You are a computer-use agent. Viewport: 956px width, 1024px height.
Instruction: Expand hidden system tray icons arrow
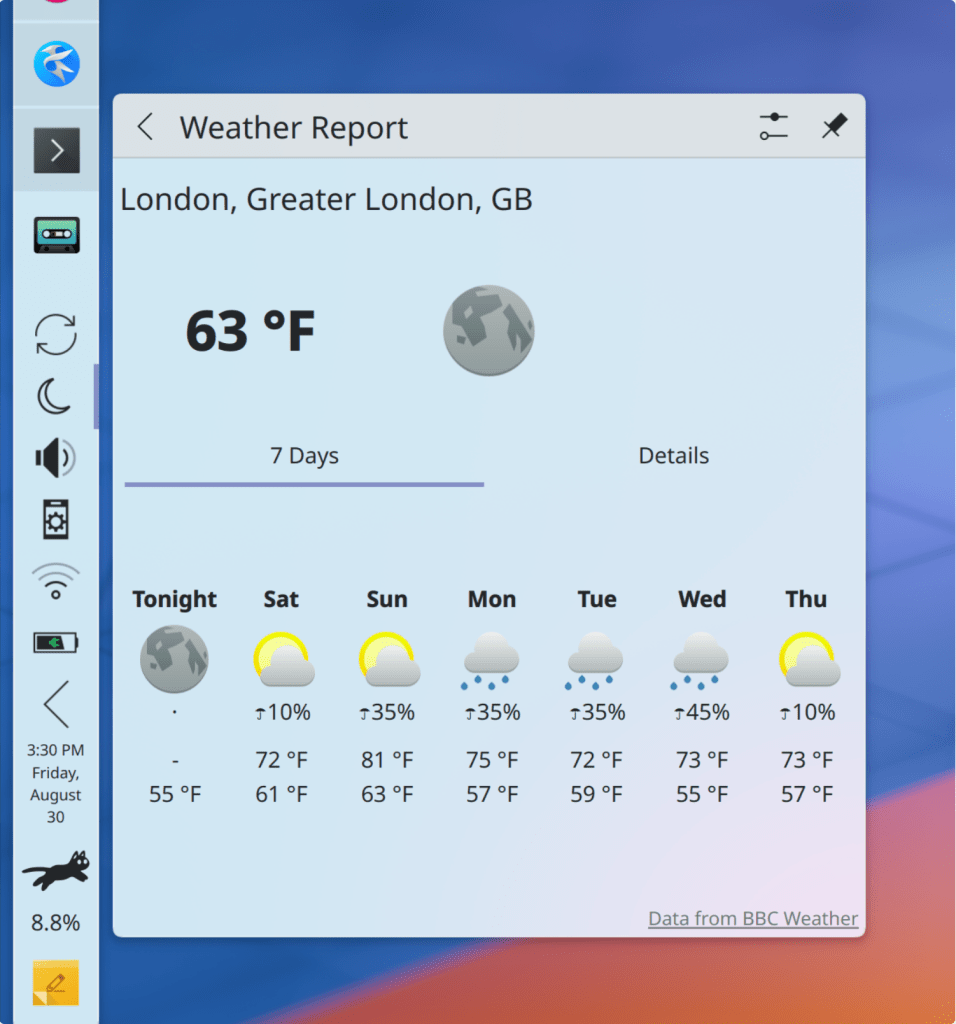tap(56, 704)
